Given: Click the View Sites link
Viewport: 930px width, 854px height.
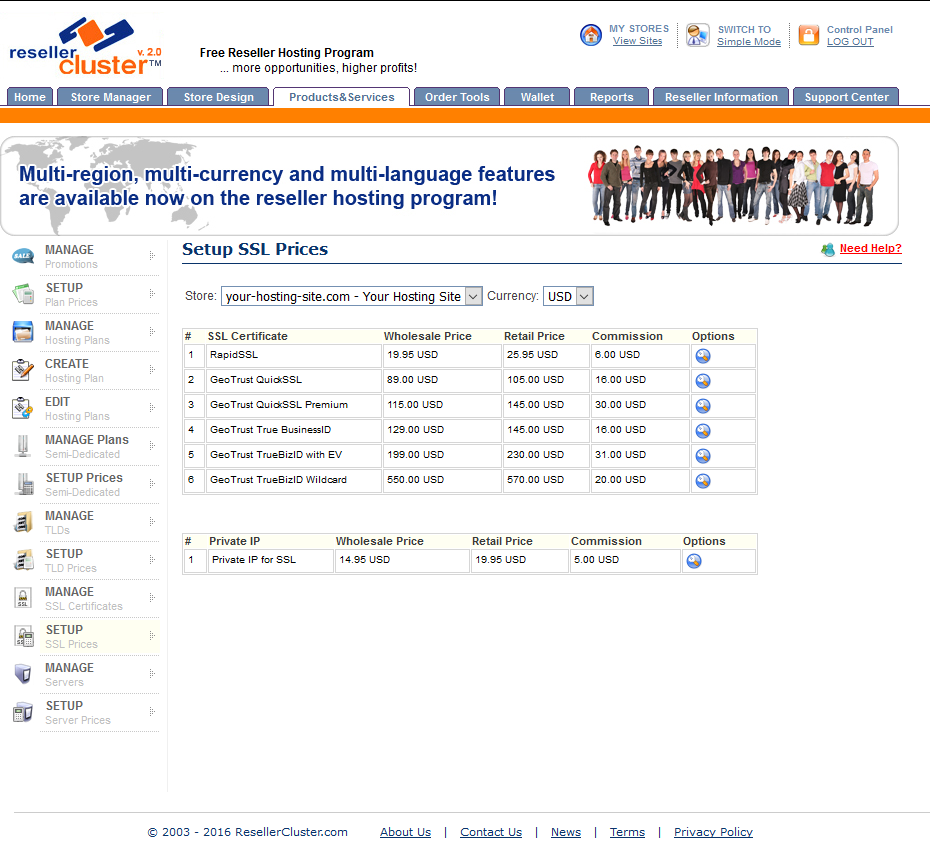Looking at the screenshot, I should pyautogui.click(x=638, y=41).
